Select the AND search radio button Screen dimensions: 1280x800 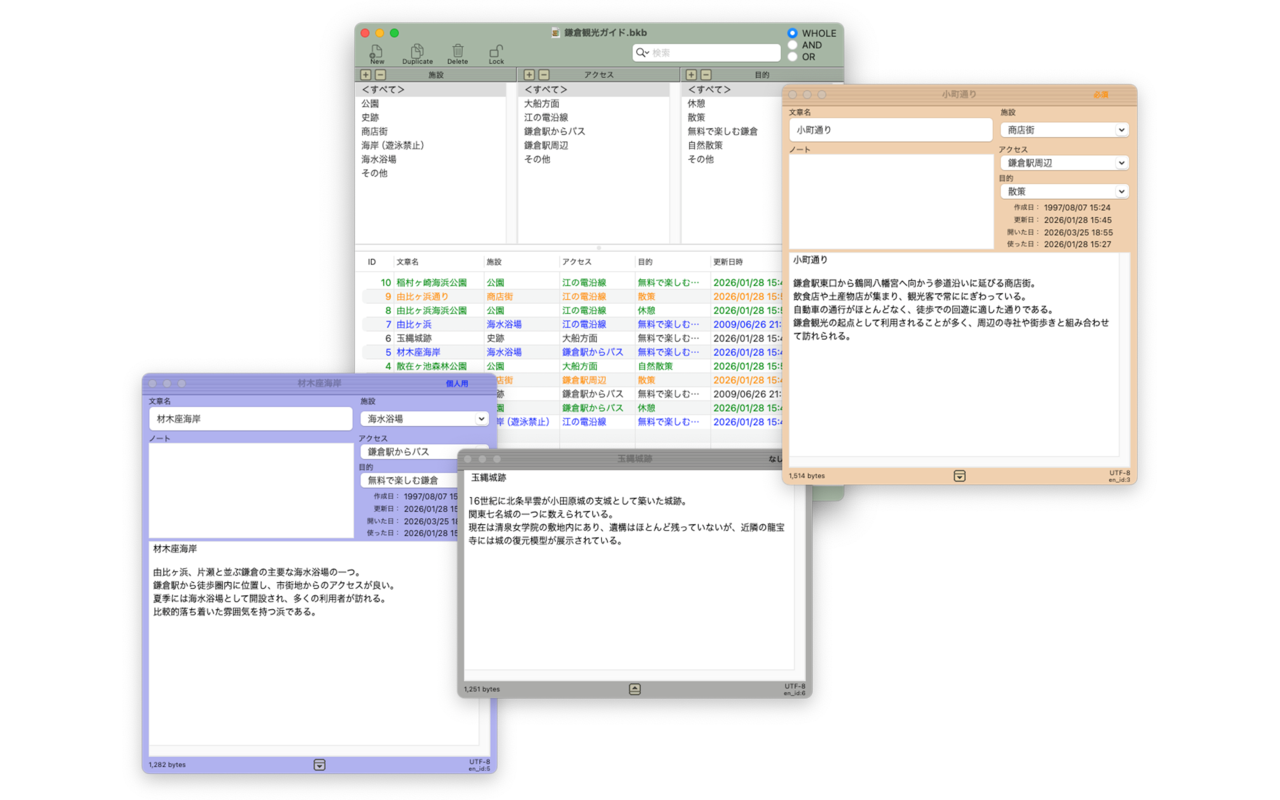point(793,45)
